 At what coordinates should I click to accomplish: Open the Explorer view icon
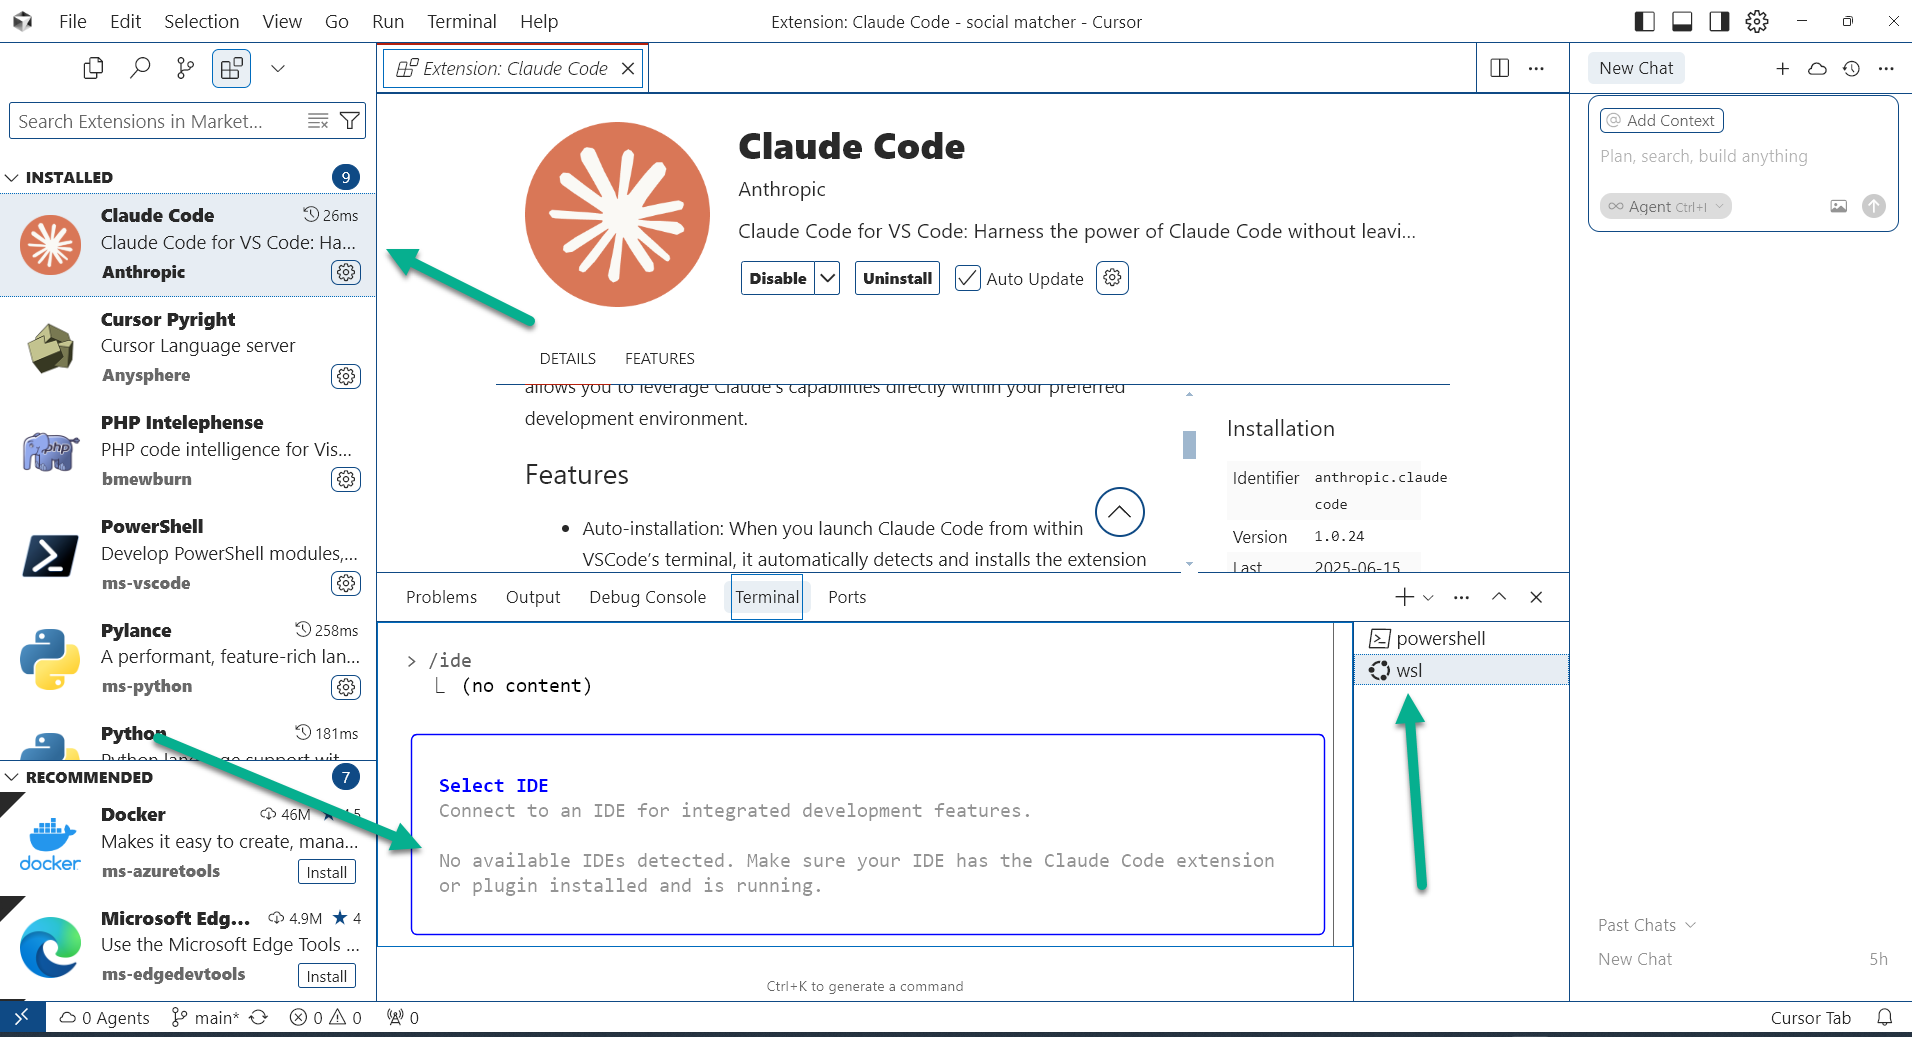93,68
